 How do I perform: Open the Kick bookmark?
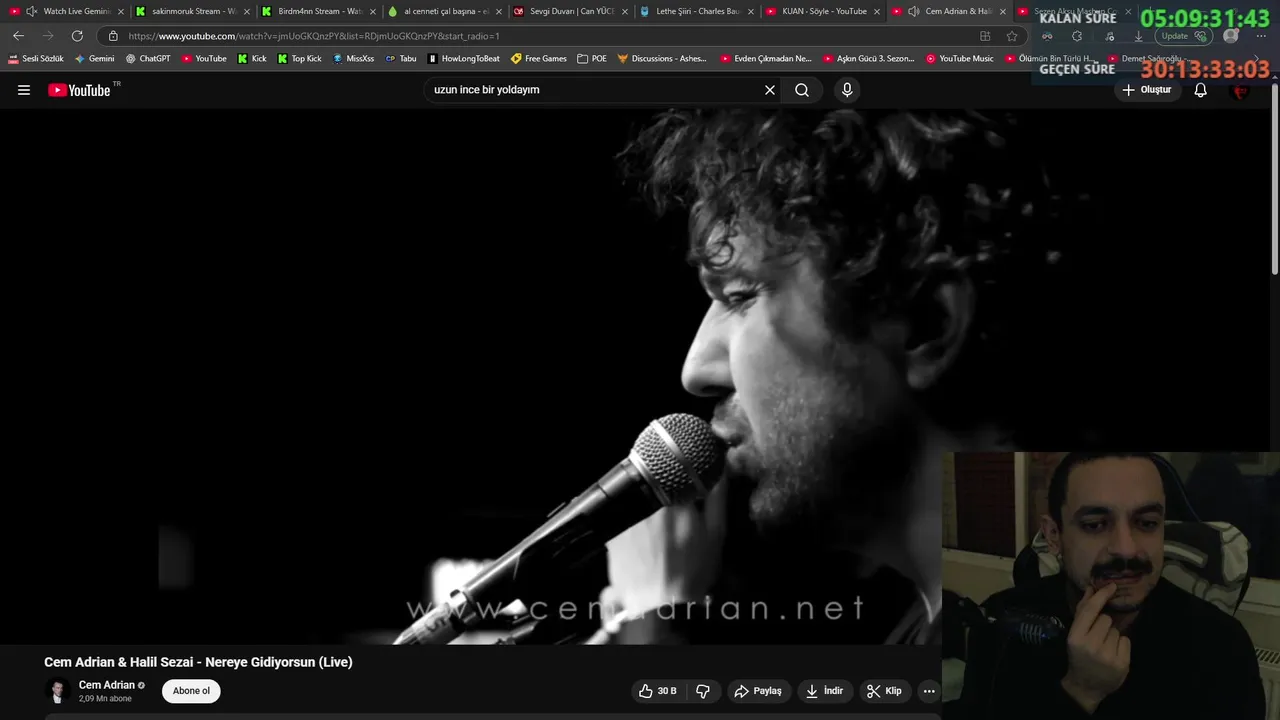tap(252, 59)
